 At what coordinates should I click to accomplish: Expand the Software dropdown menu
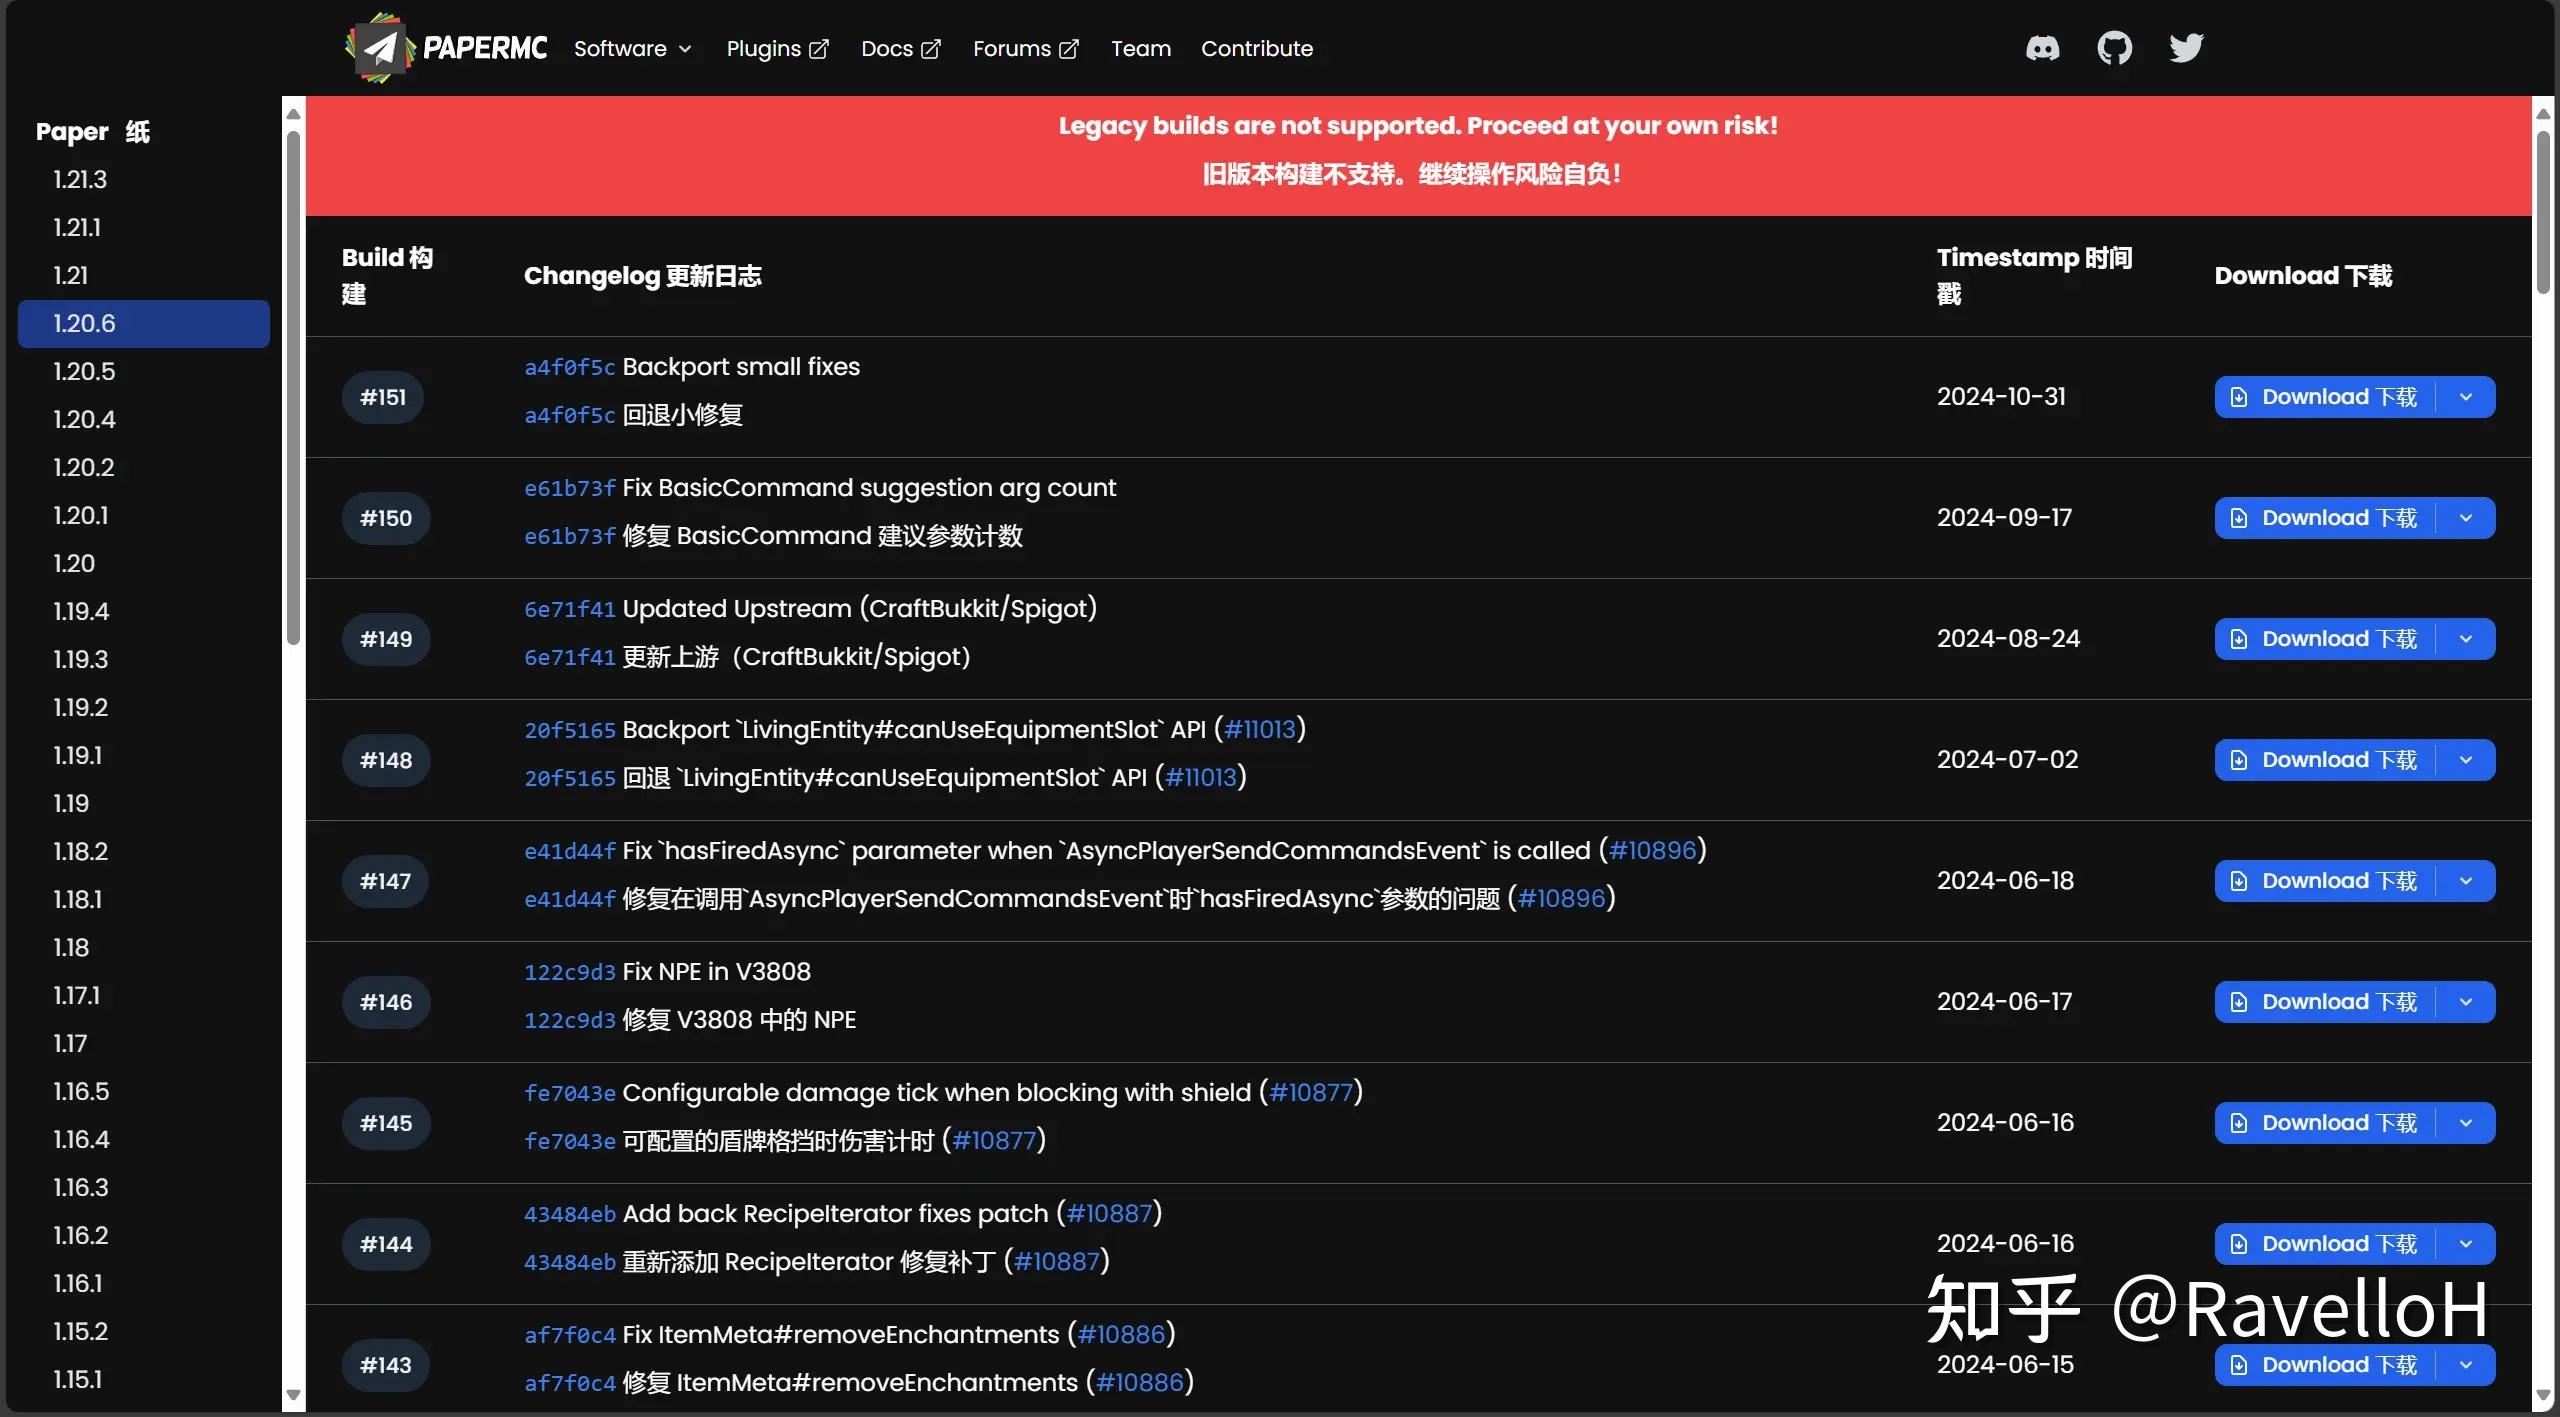click(x=632, y=49)
